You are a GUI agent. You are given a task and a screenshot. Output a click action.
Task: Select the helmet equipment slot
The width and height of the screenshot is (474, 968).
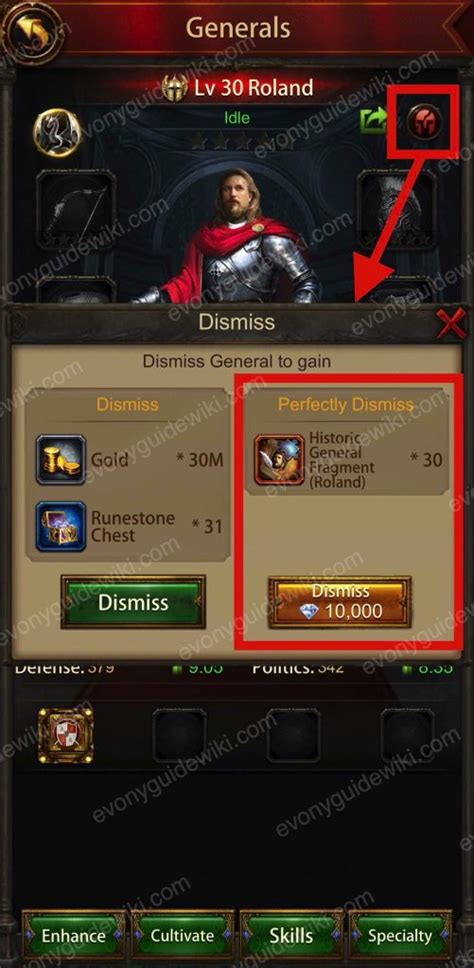click(397, 208)
